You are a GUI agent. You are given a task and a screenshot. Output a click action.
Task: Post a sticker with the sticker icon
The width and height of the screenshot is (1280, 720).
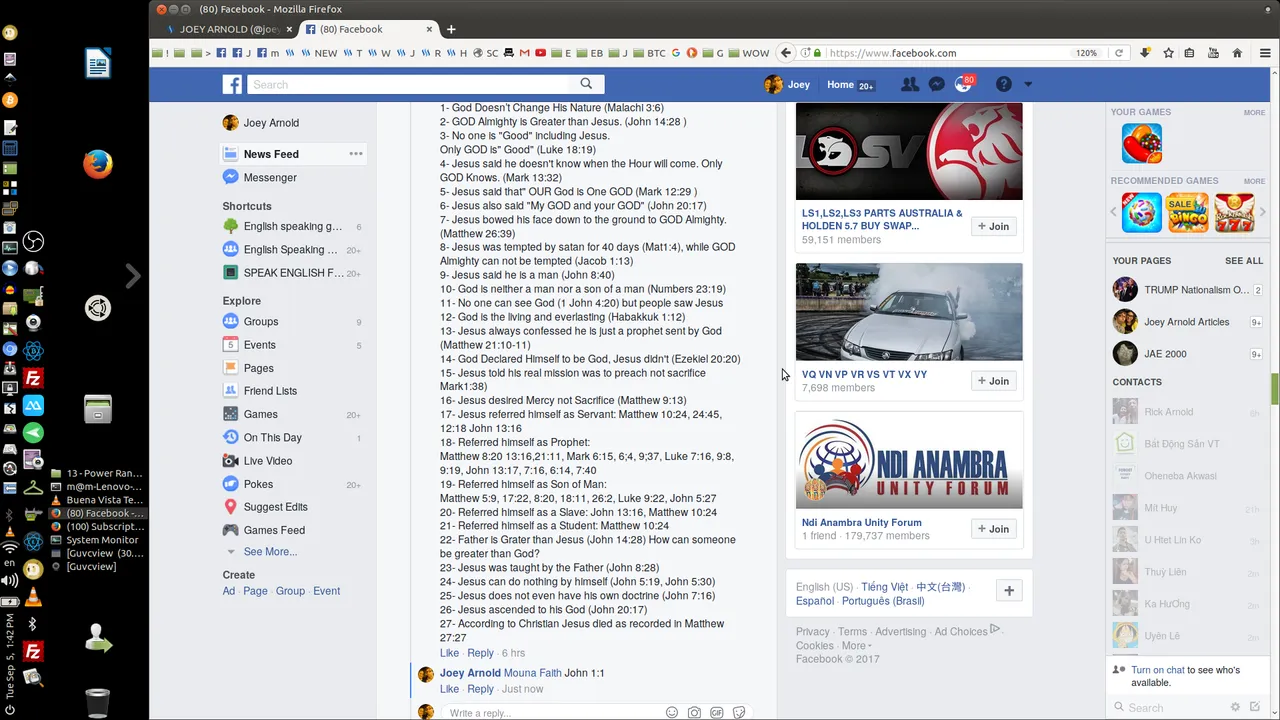(x=739, y=713)
